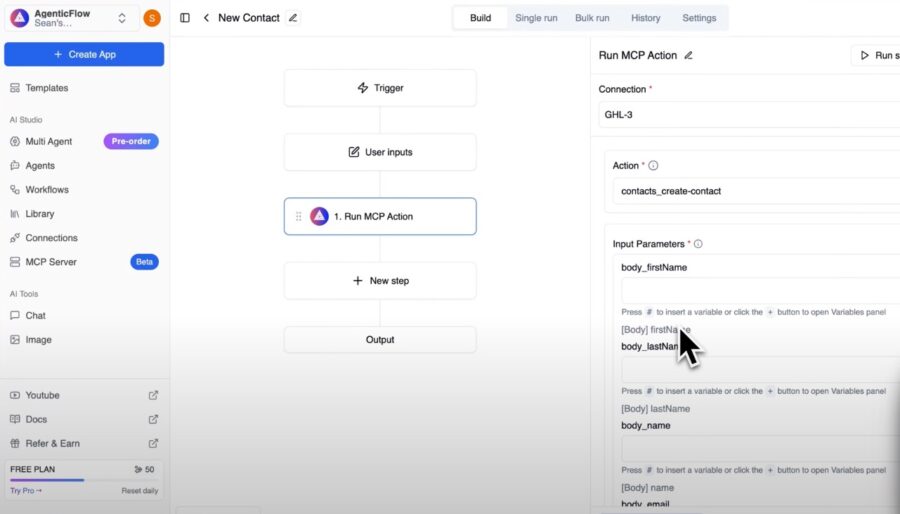
Task: Switch to the Bulk run tab
Action: (x=592, y=18)
